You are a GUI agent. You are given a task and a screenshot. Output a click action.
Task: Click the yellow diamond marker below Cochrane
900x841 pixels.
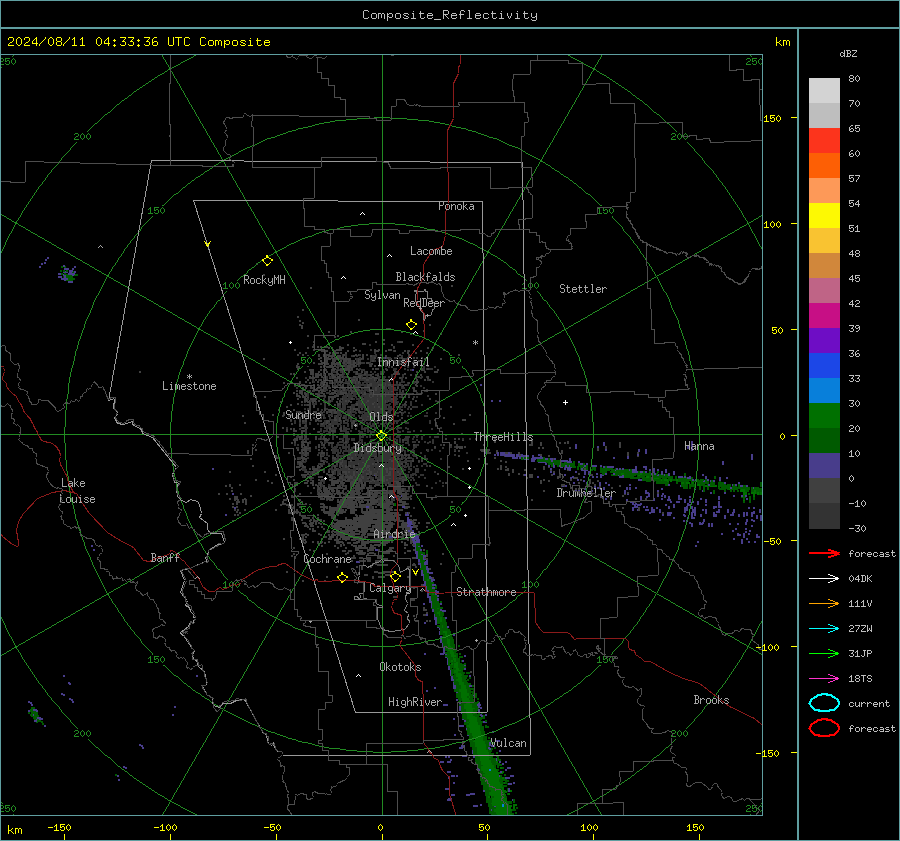pos(342,578)
